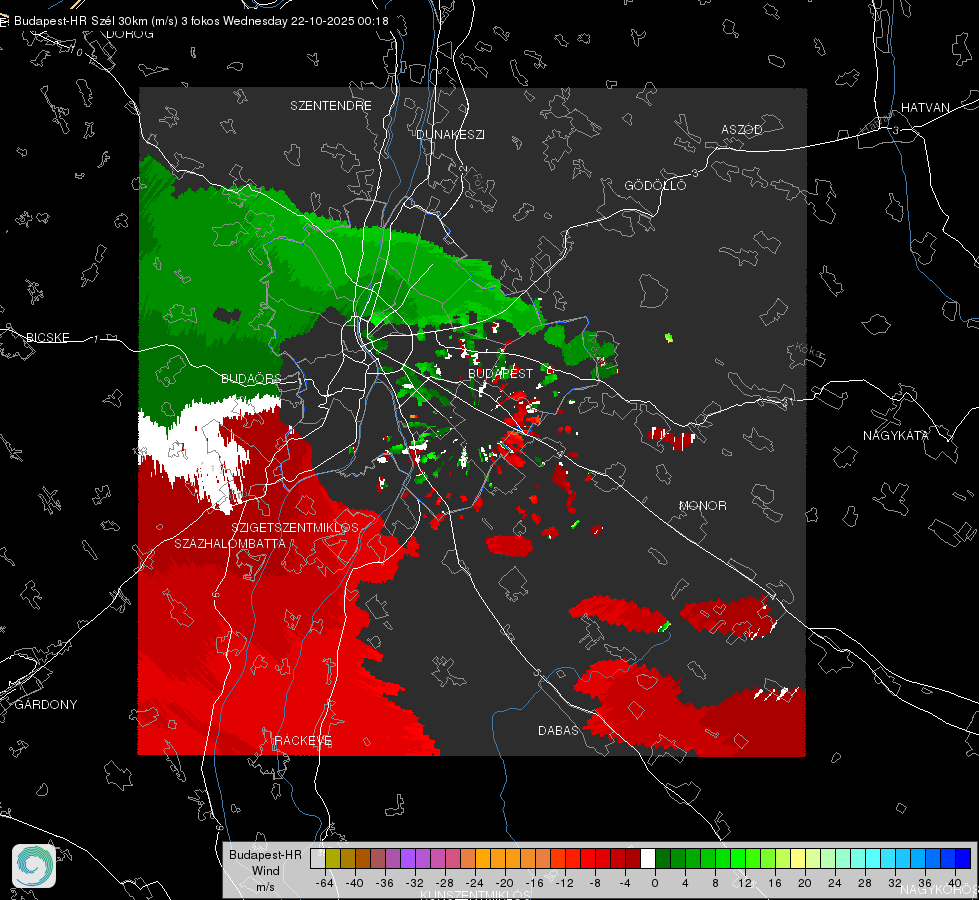Click the 28 value on the legend scale
The height and width of the screenshot is (900, 979).
click(864, 883)
